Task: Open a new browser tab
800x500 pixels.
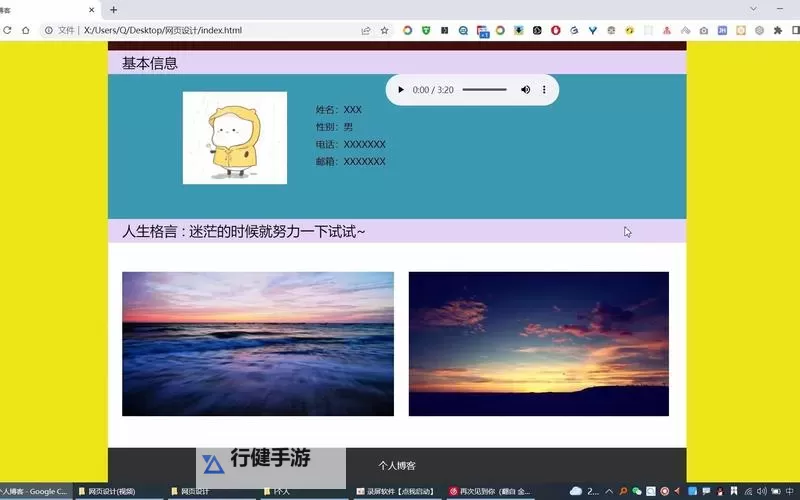Action: (x=113, y=10)
